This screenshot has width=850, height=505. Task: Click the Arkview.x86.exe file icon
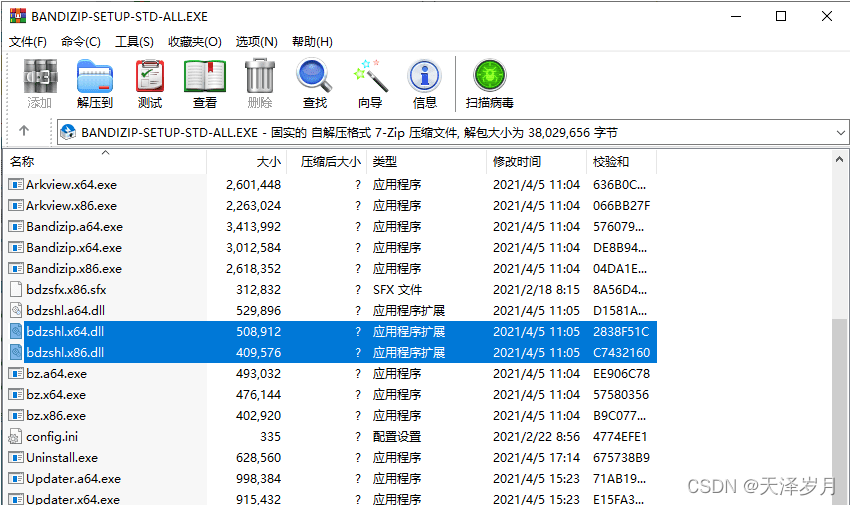pyautogui.click(x=16, y=206)
